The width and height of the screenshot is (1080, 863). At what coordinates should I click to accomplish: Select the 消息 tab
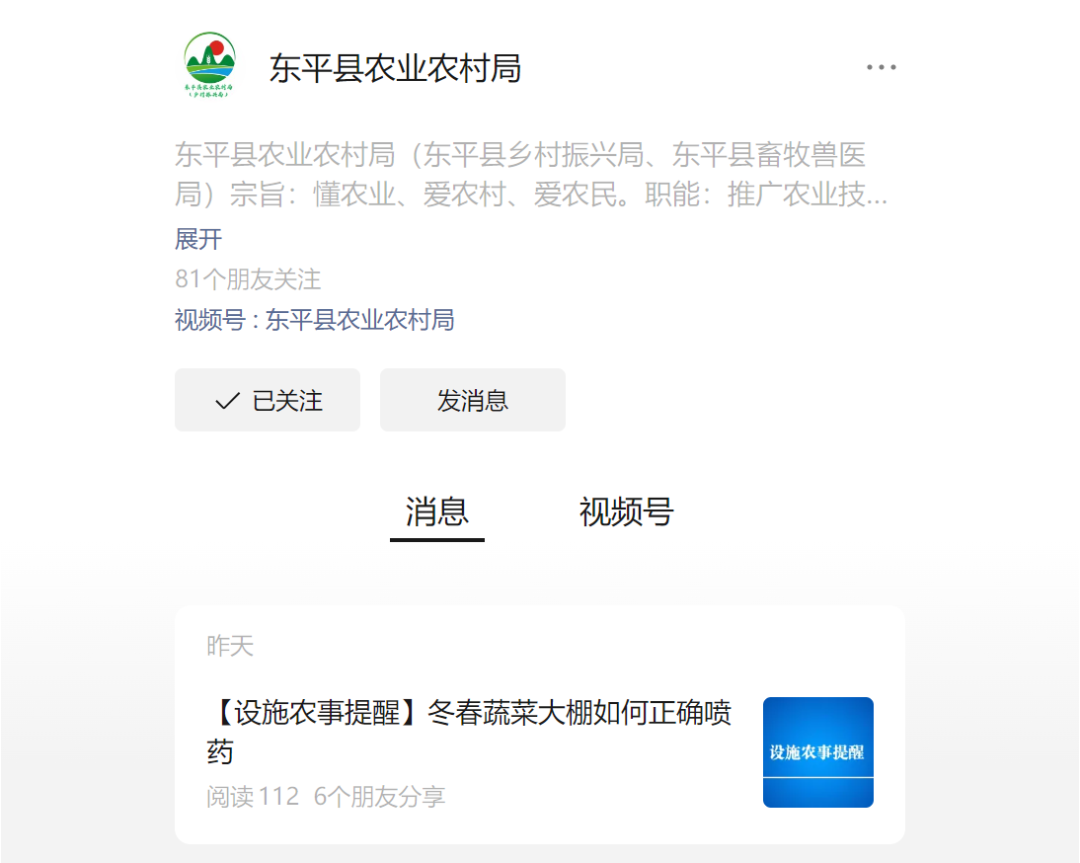pyautogui.click(x=437, y=513)
